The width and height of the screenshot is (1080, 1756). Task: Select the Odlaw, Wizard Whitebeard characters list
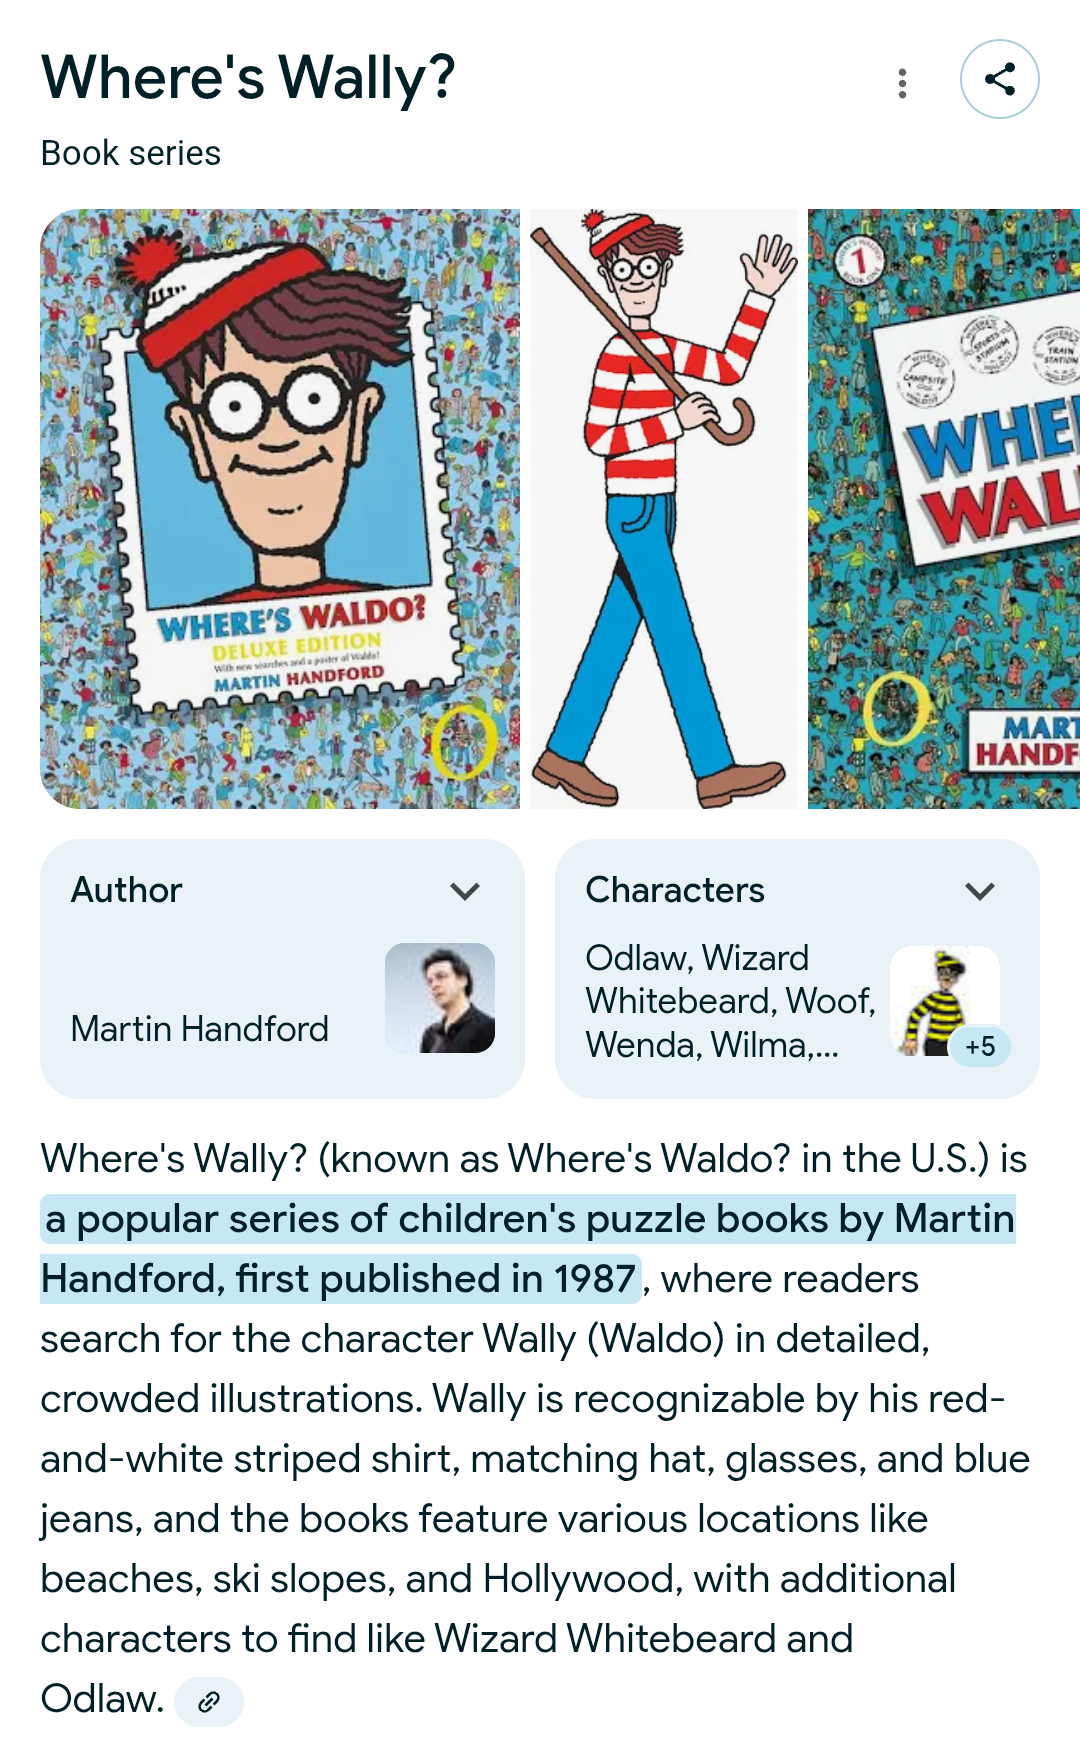(730, 1001)
